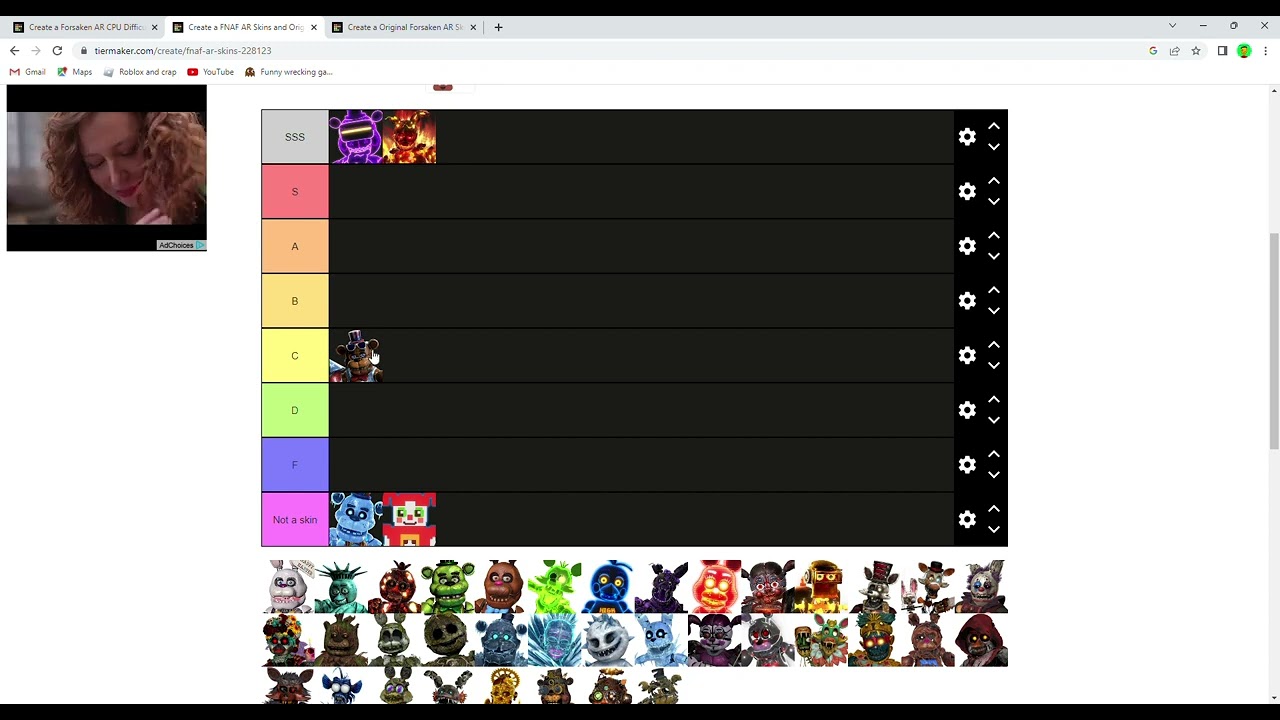Select pixel Circus Baby in Not a skin tier

click(410, 519)
